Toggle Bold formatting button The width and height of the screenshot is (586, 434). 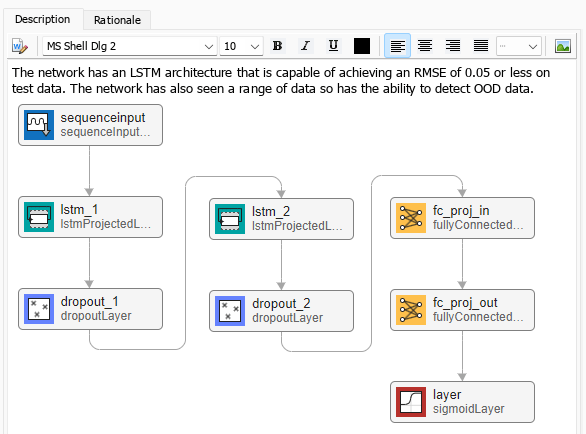tap(278, 46)
